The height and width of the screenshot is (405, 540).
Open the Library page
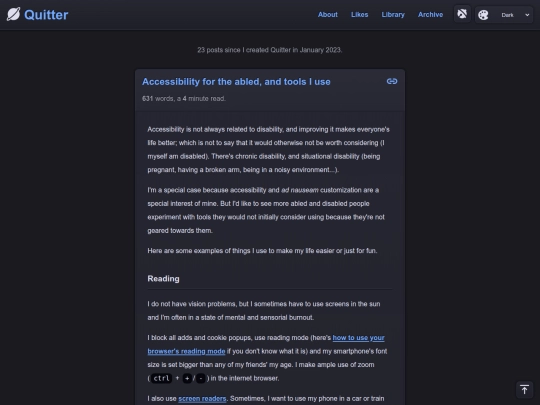pyautogui.click(x=393, y=14)
